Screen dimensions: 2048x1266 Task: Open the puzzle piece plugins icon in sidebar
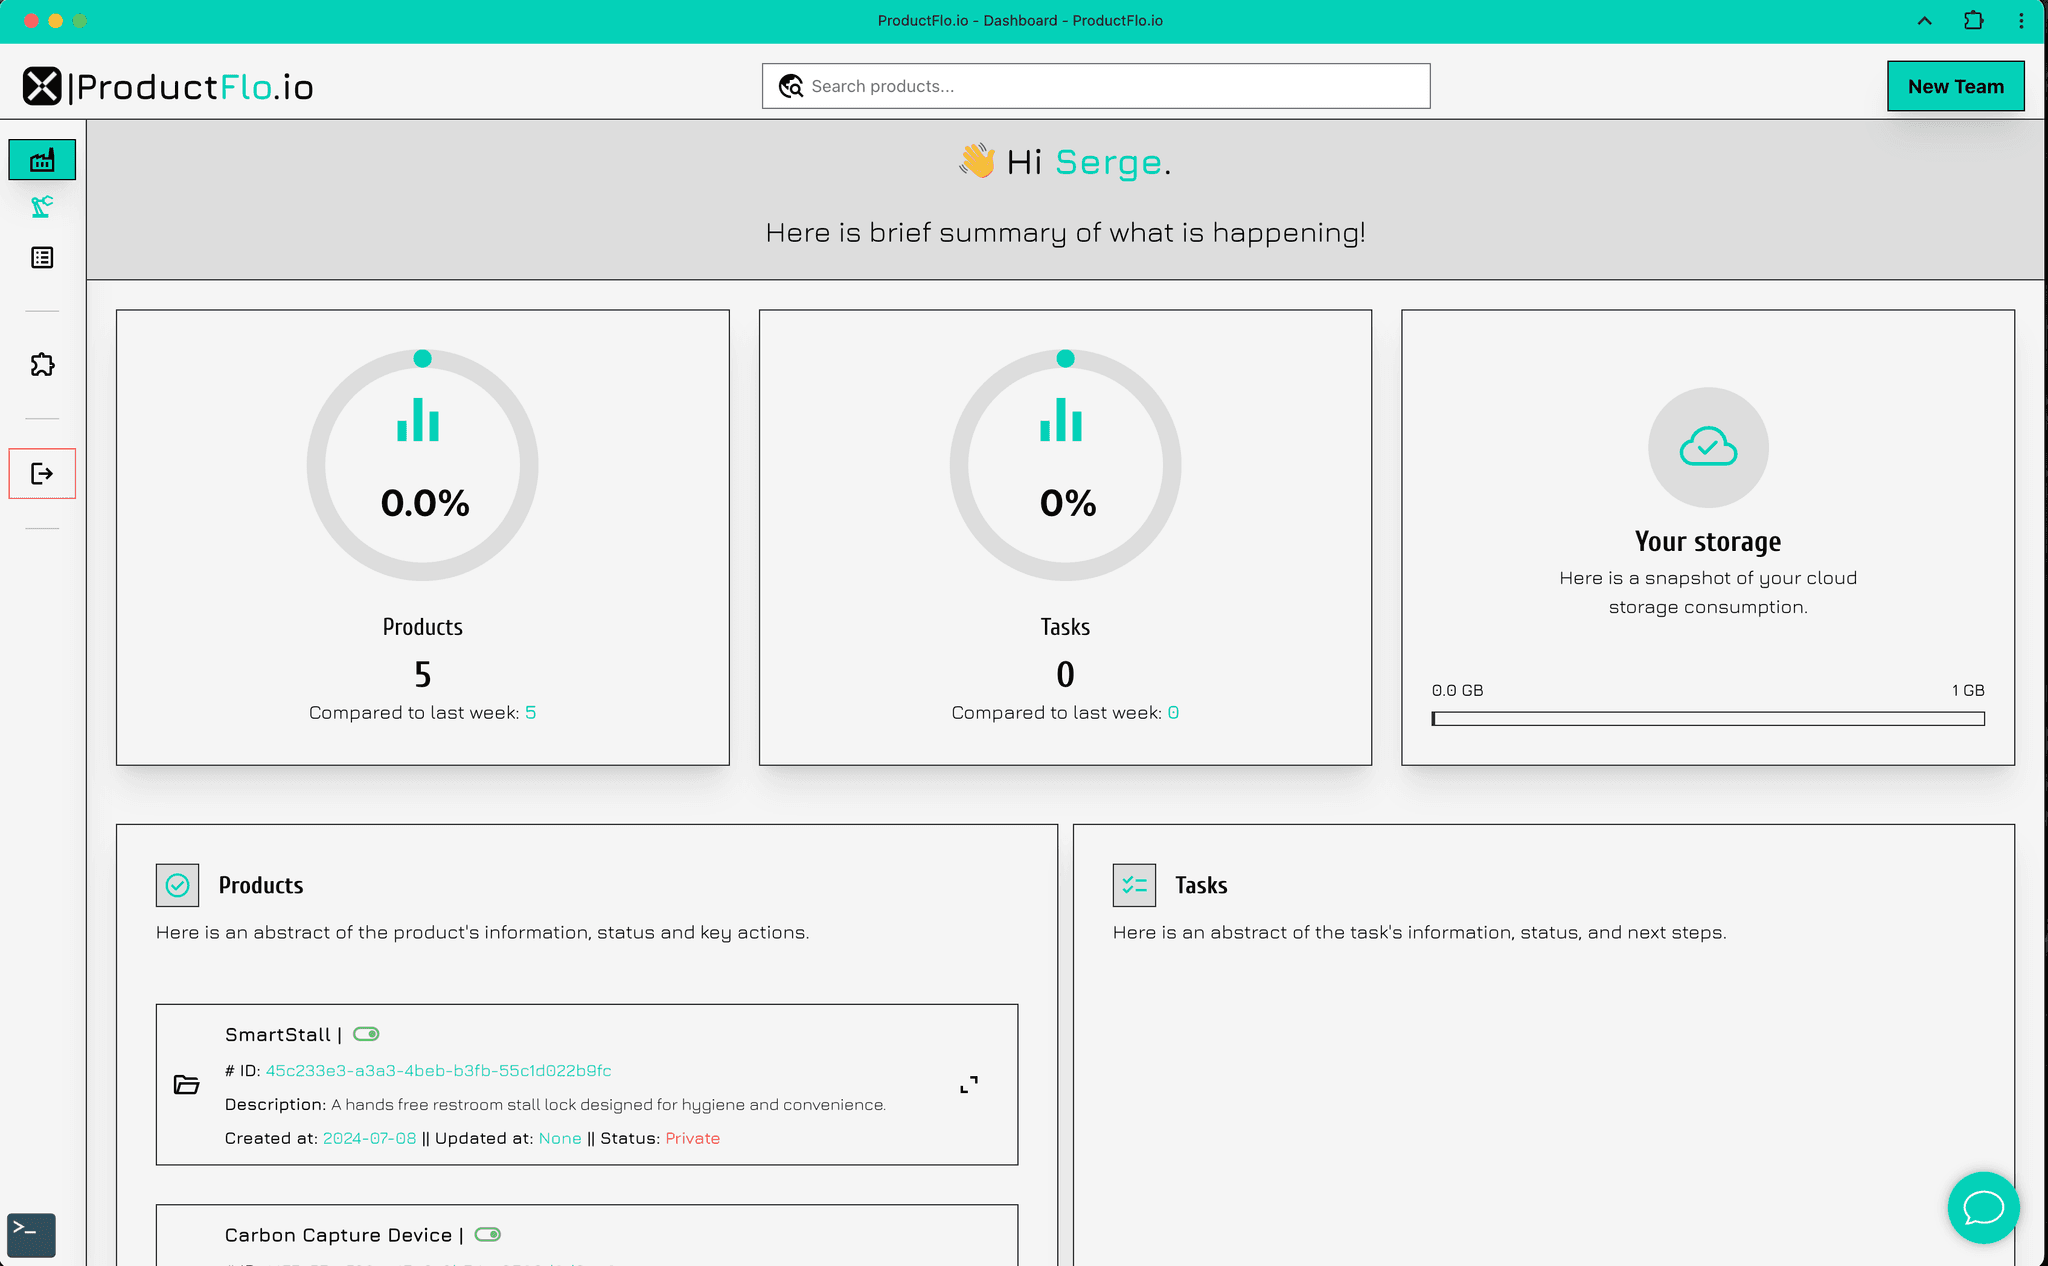point(42,365)
